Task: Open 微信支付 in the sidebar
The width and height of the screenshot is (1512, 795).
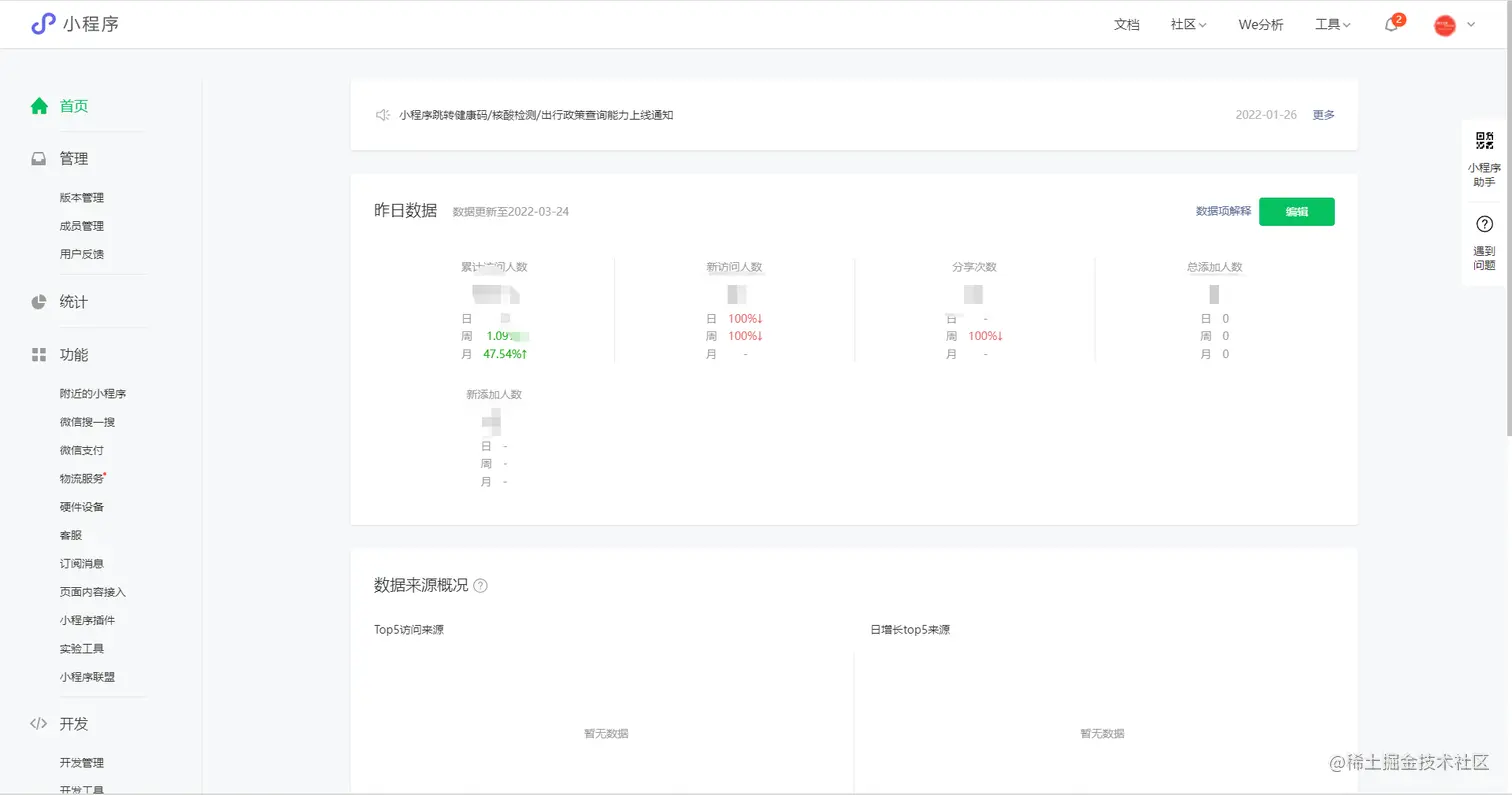Action: point(82,450)
